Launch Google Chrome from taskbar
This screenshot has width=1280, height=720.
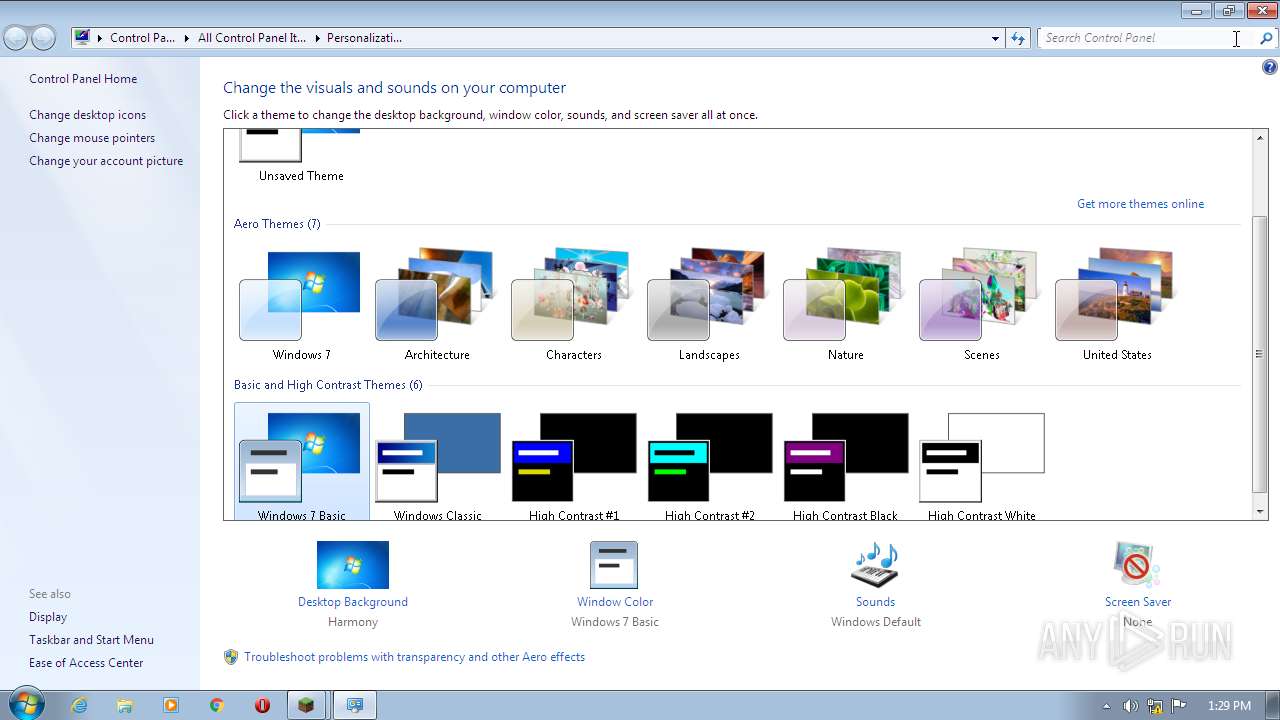[217, 705]
